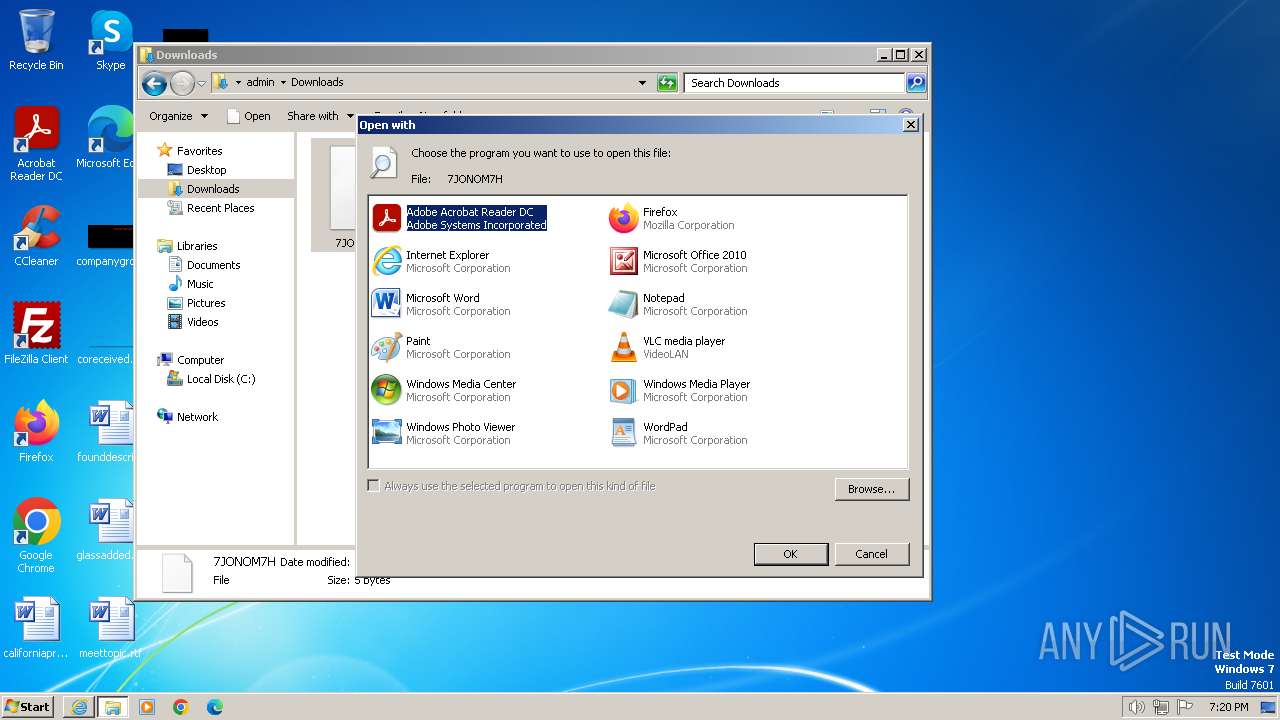Click the refresh button beside address bar
The height and width of the screenshot is (720, 1280).
(x=667, y=83)
